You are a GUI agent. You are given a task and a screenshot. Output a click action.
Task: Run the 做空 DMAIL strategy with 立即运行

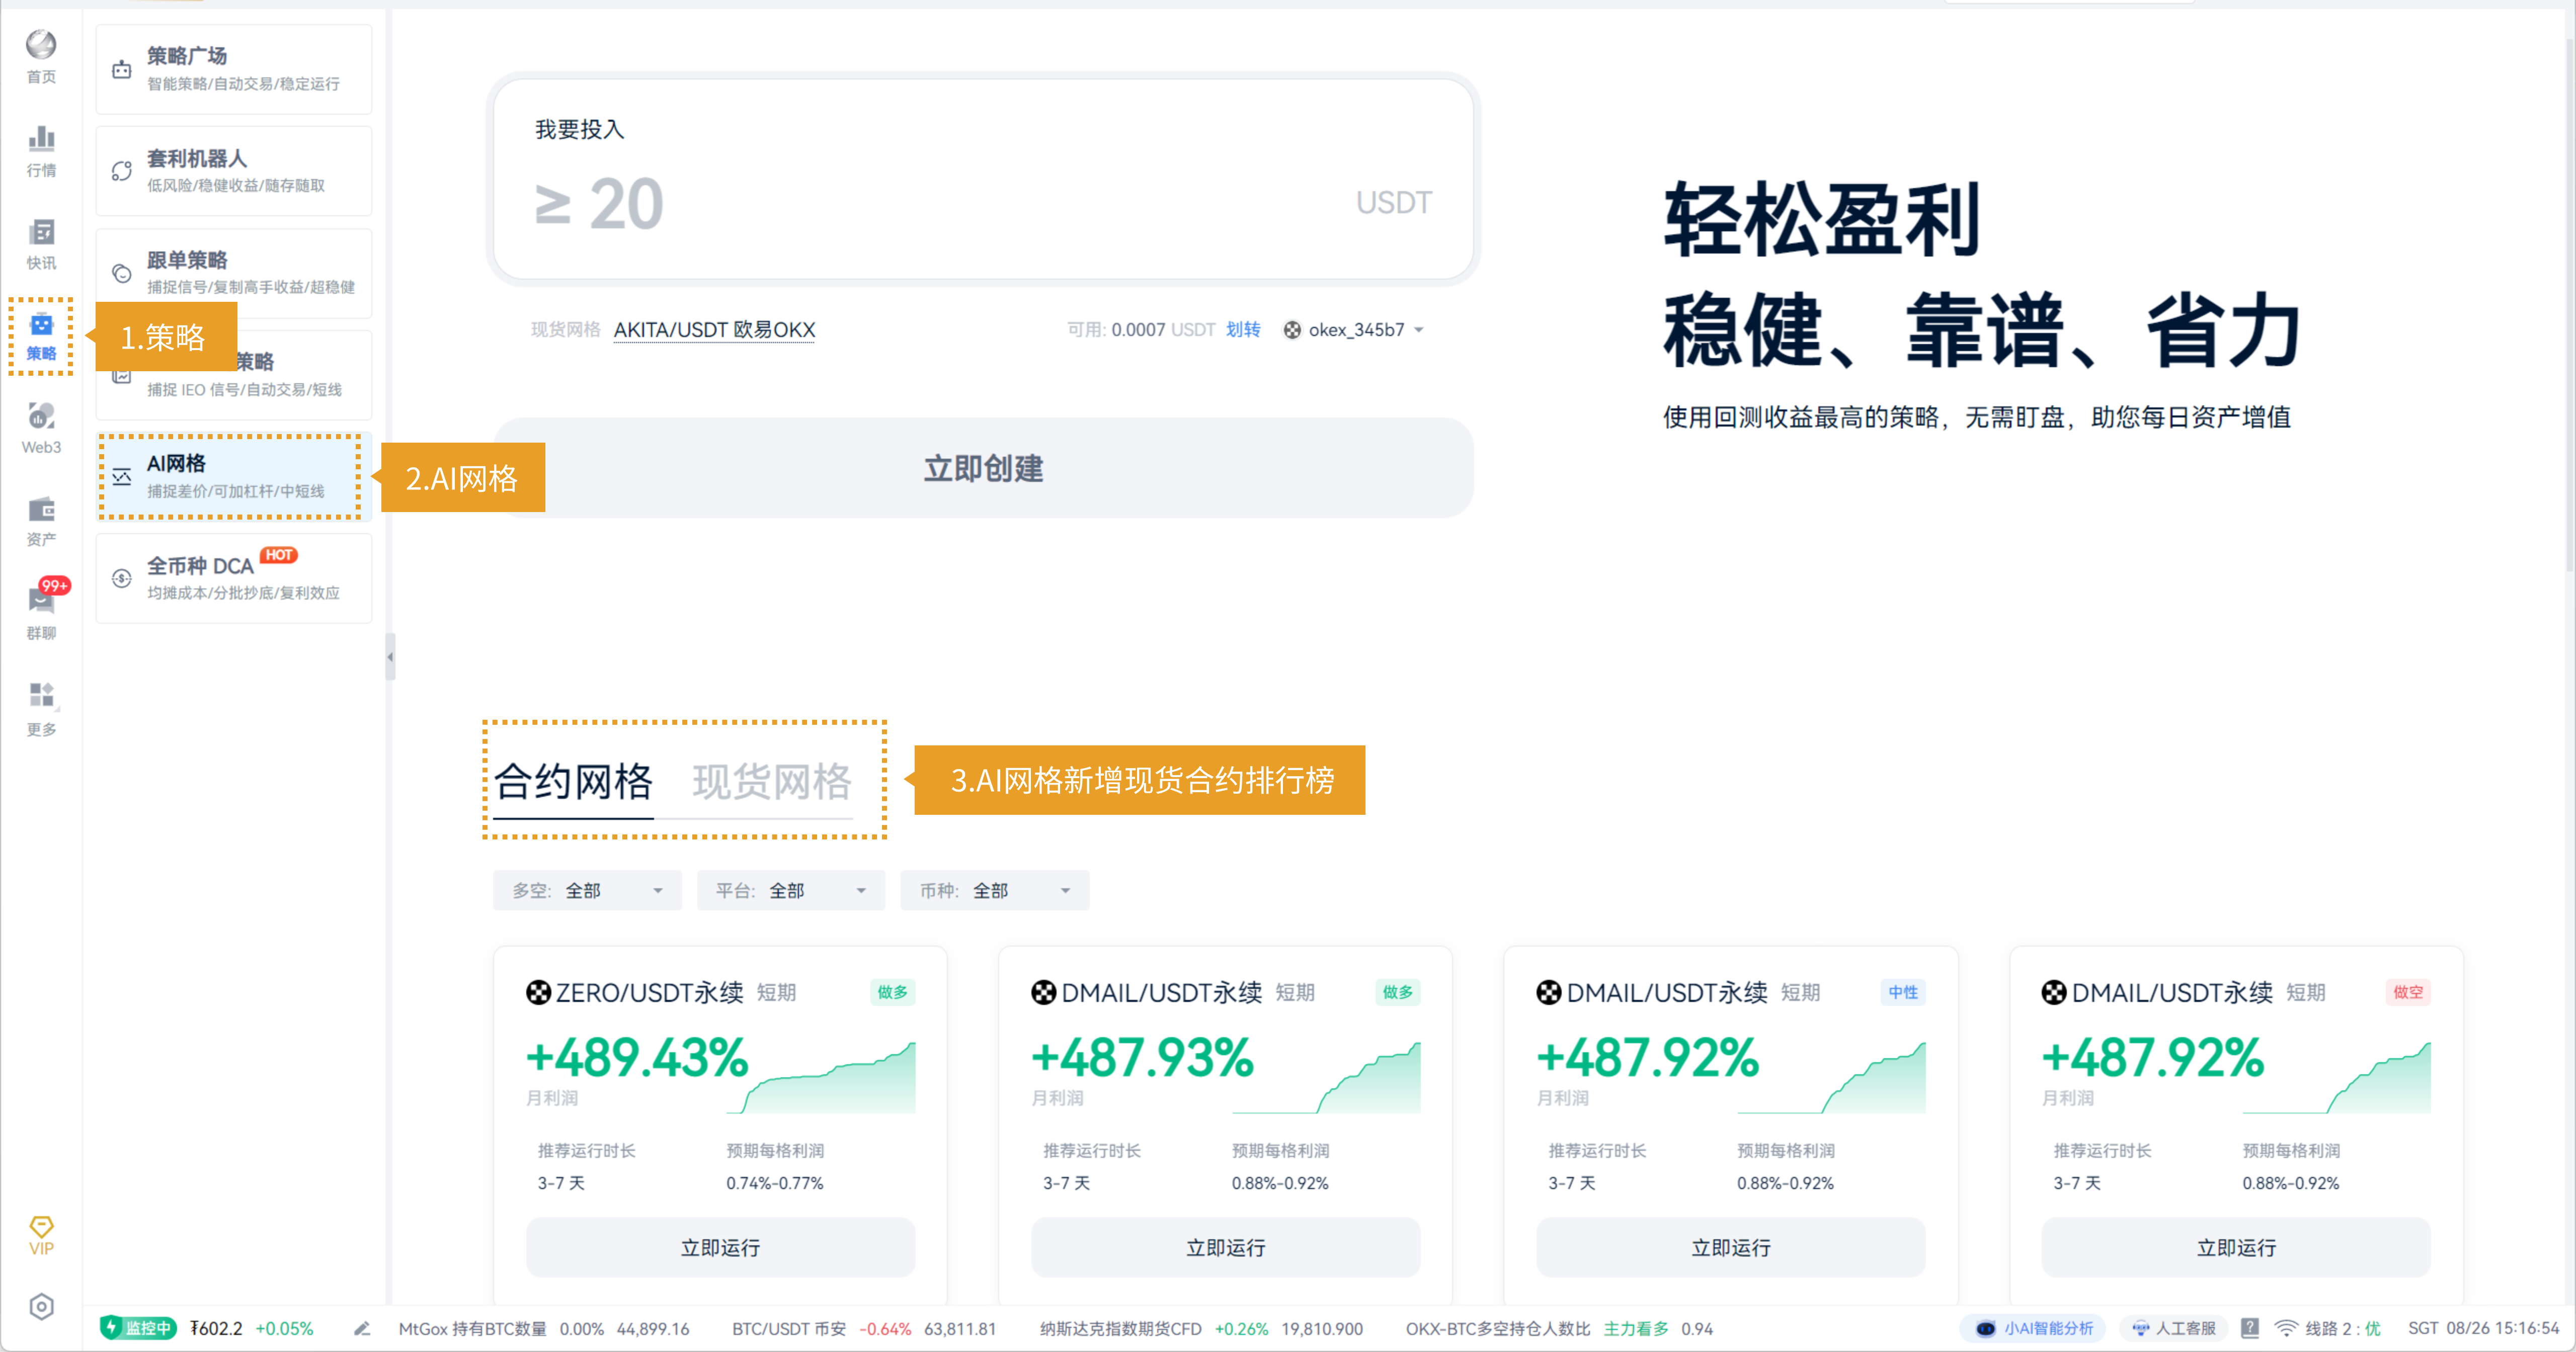(2236, 1247)
